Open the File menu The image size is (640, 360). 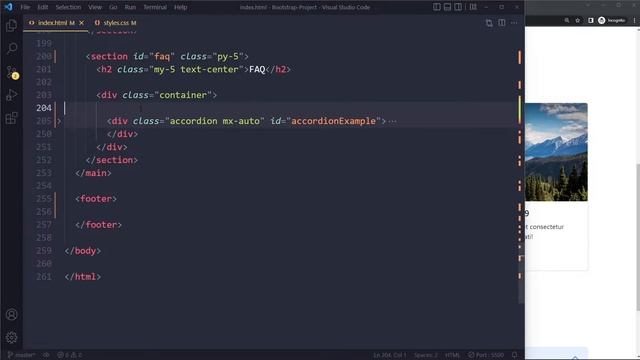pos(25,7)
